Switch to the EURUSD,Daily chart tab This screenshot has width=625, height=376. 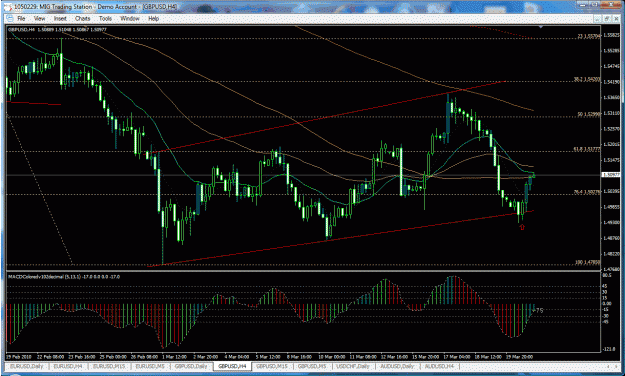26,366
